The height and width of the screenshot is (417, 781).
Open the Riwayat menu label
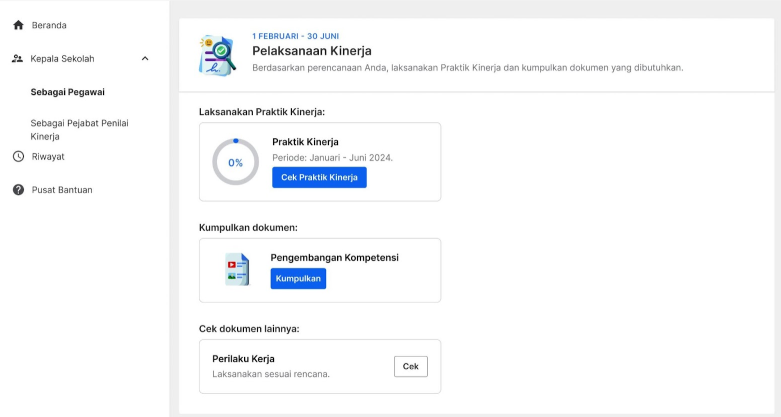pos(48,156)
